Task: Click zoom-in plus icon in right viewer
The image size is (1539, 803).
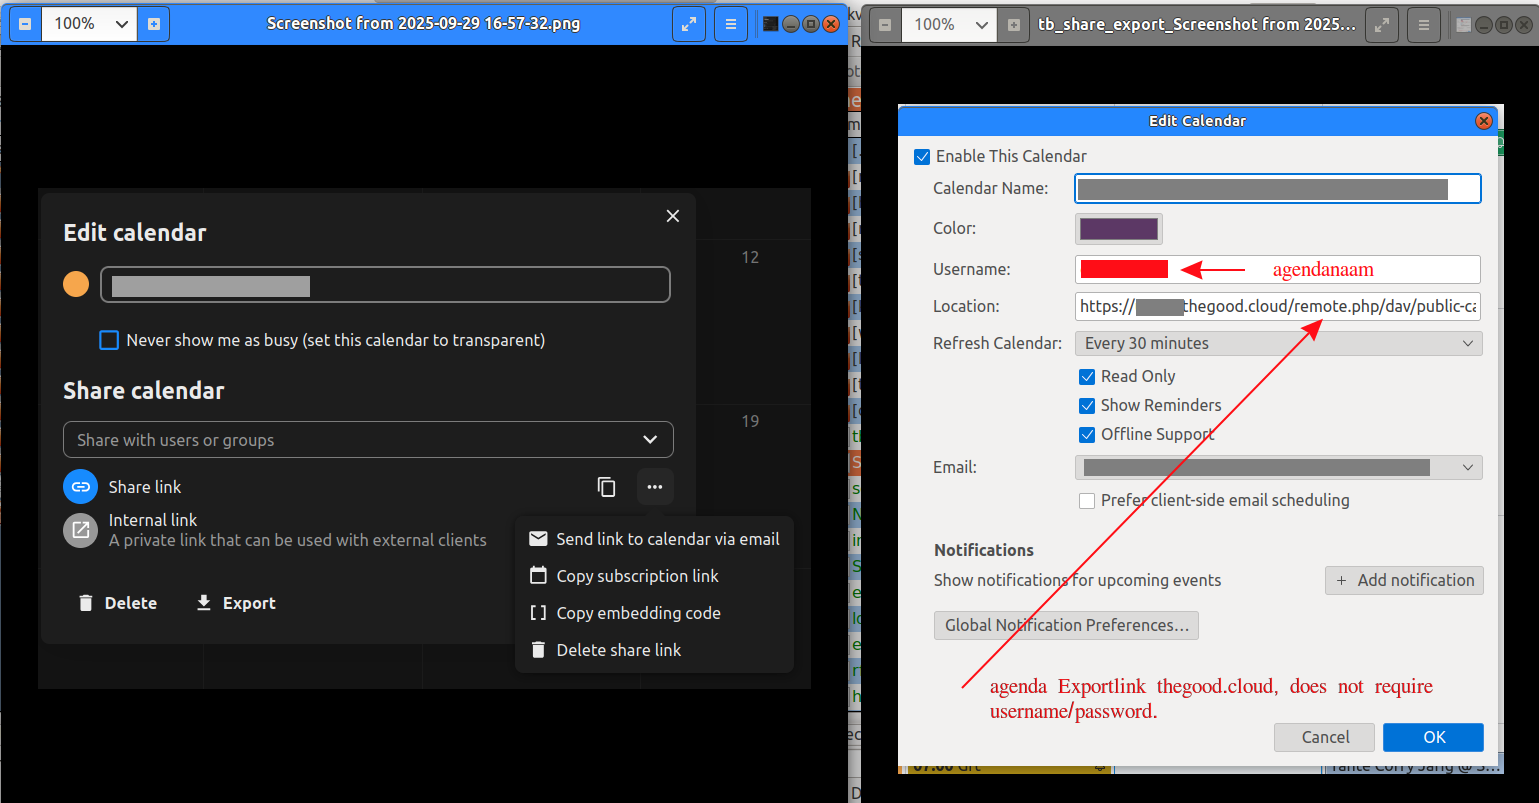Action: pyautogui.click(x=1014, y=24)
